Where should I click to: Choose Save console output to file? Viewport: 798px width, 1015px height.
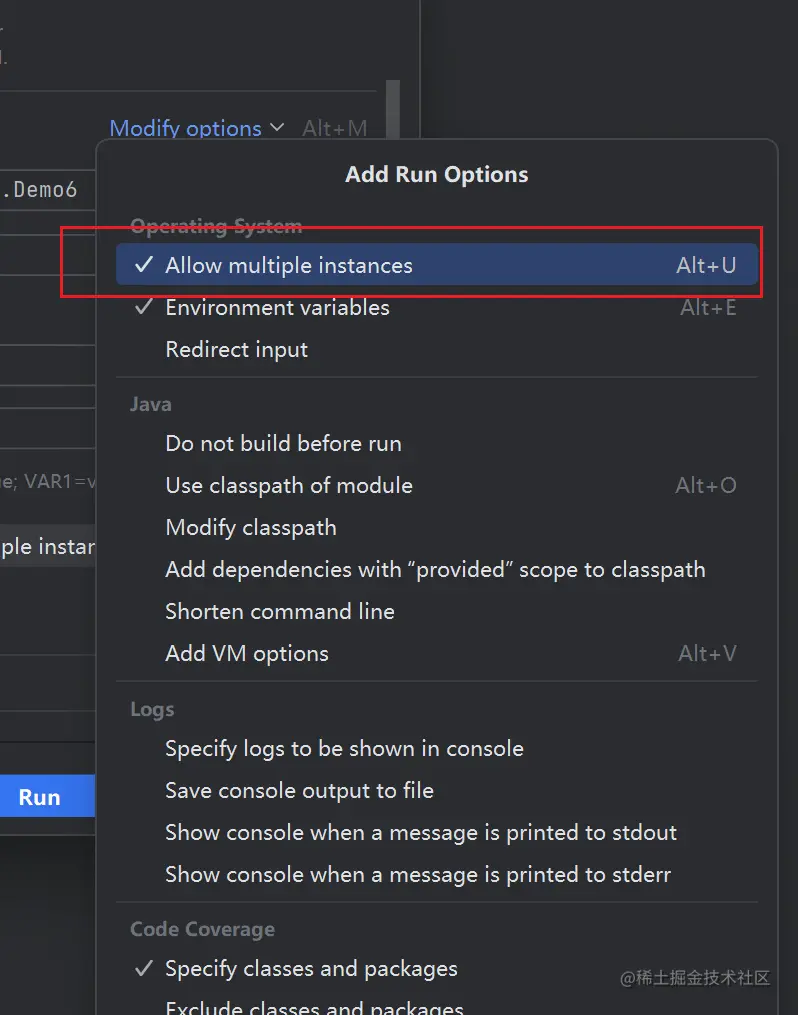299,791
